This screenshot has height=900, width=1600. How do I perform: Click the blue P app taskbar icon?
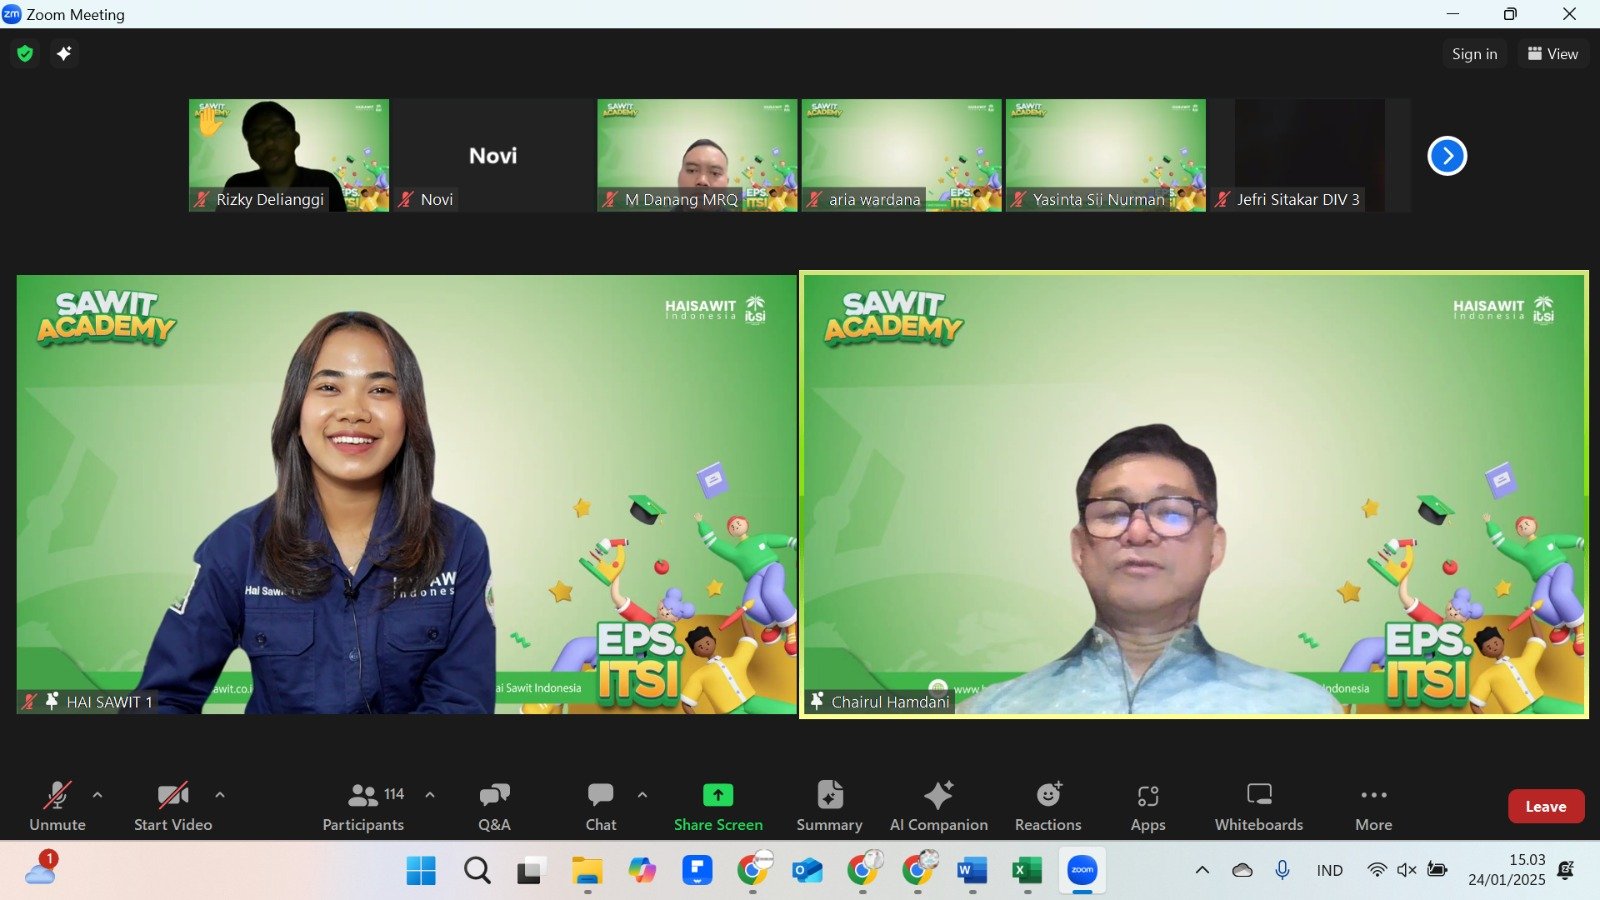(697, 871)
